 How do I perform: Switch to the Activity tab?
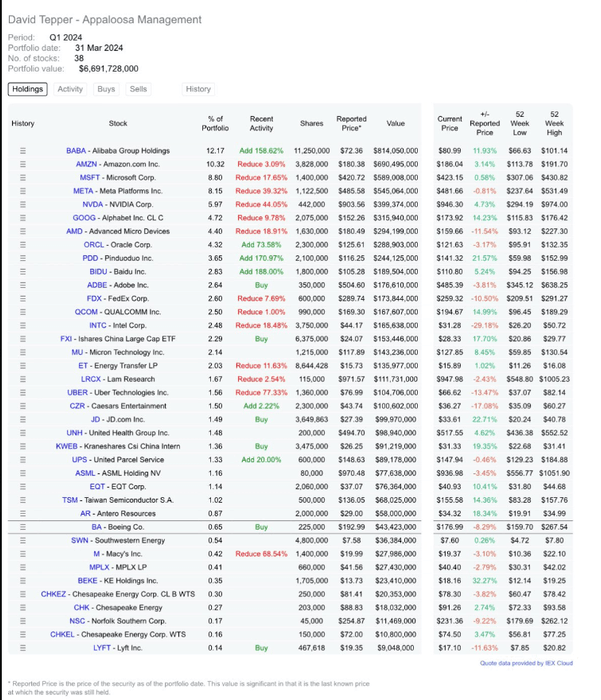[x=70, y=89]
